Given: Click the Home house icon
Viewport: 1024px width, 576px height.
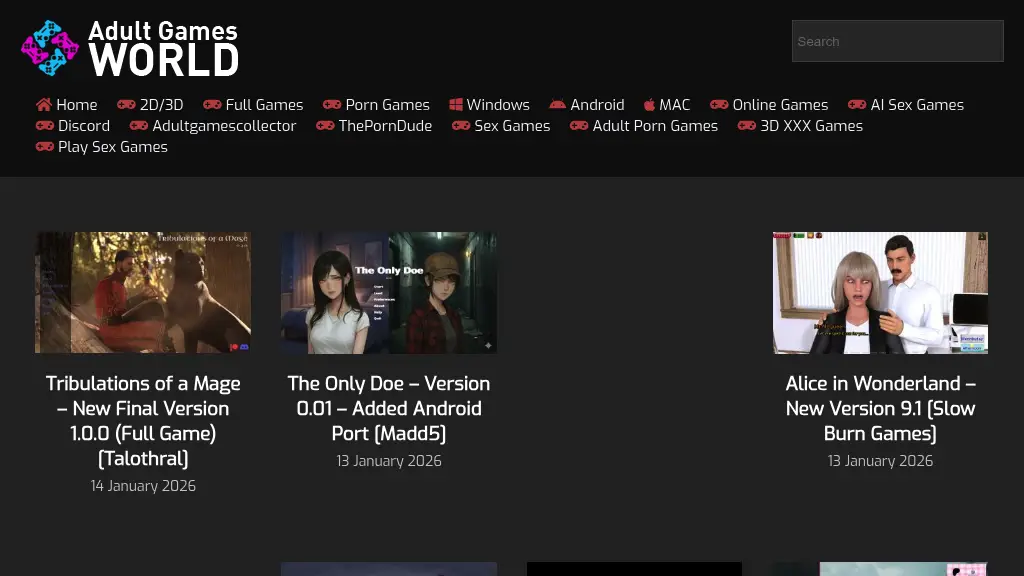Looking at the screenshot, I should coord(44,105).
